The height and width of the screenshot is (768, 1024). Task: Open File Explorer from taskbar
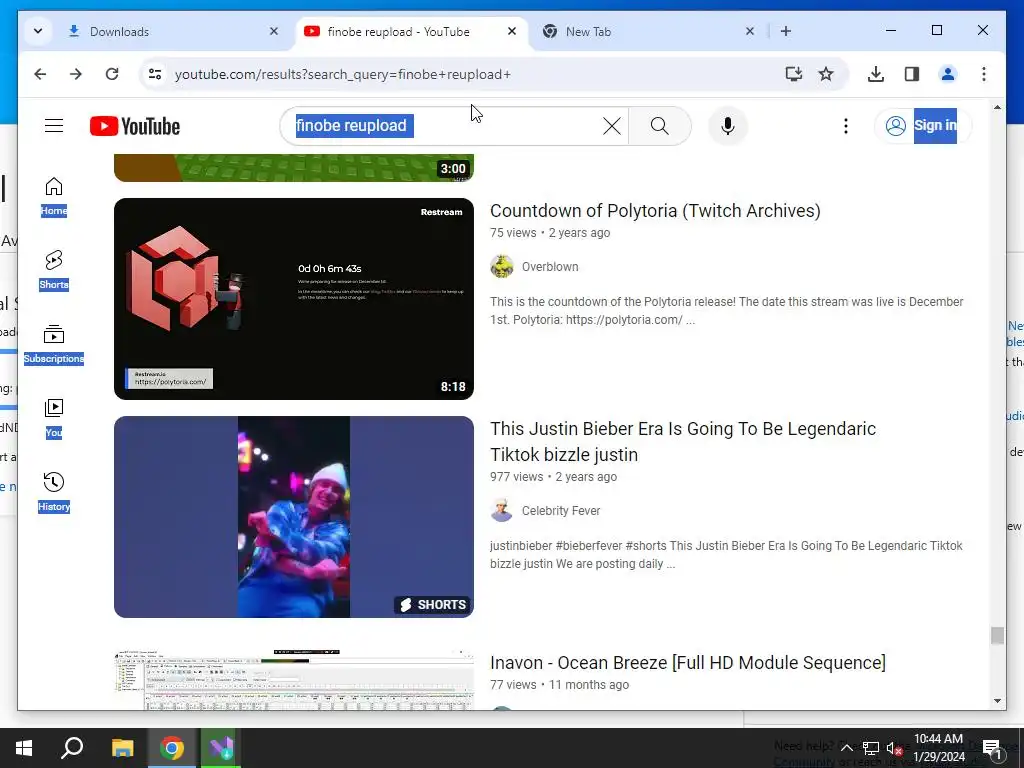point(122,748)
